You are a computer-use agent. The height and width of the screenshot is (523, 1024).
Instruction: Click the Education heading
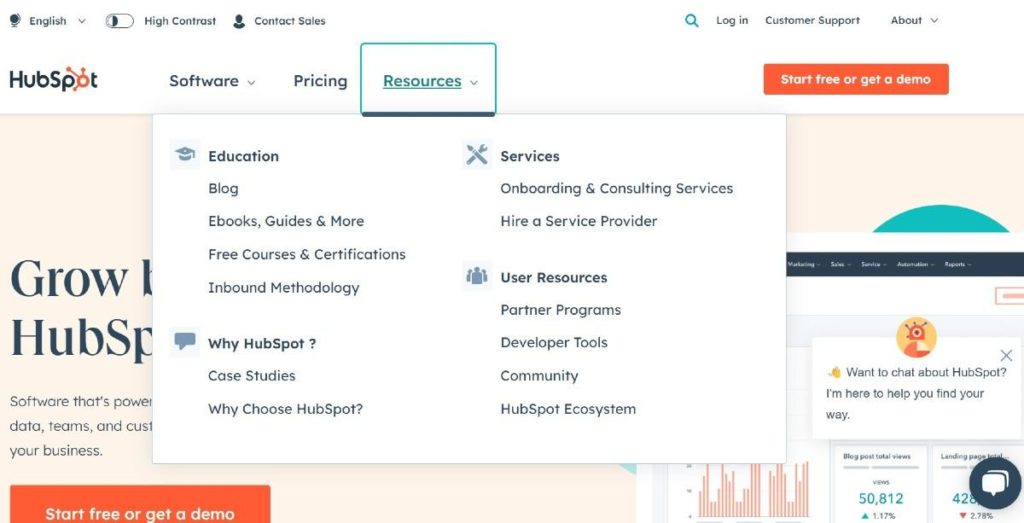pyautogui.click(x=244, y=156)
